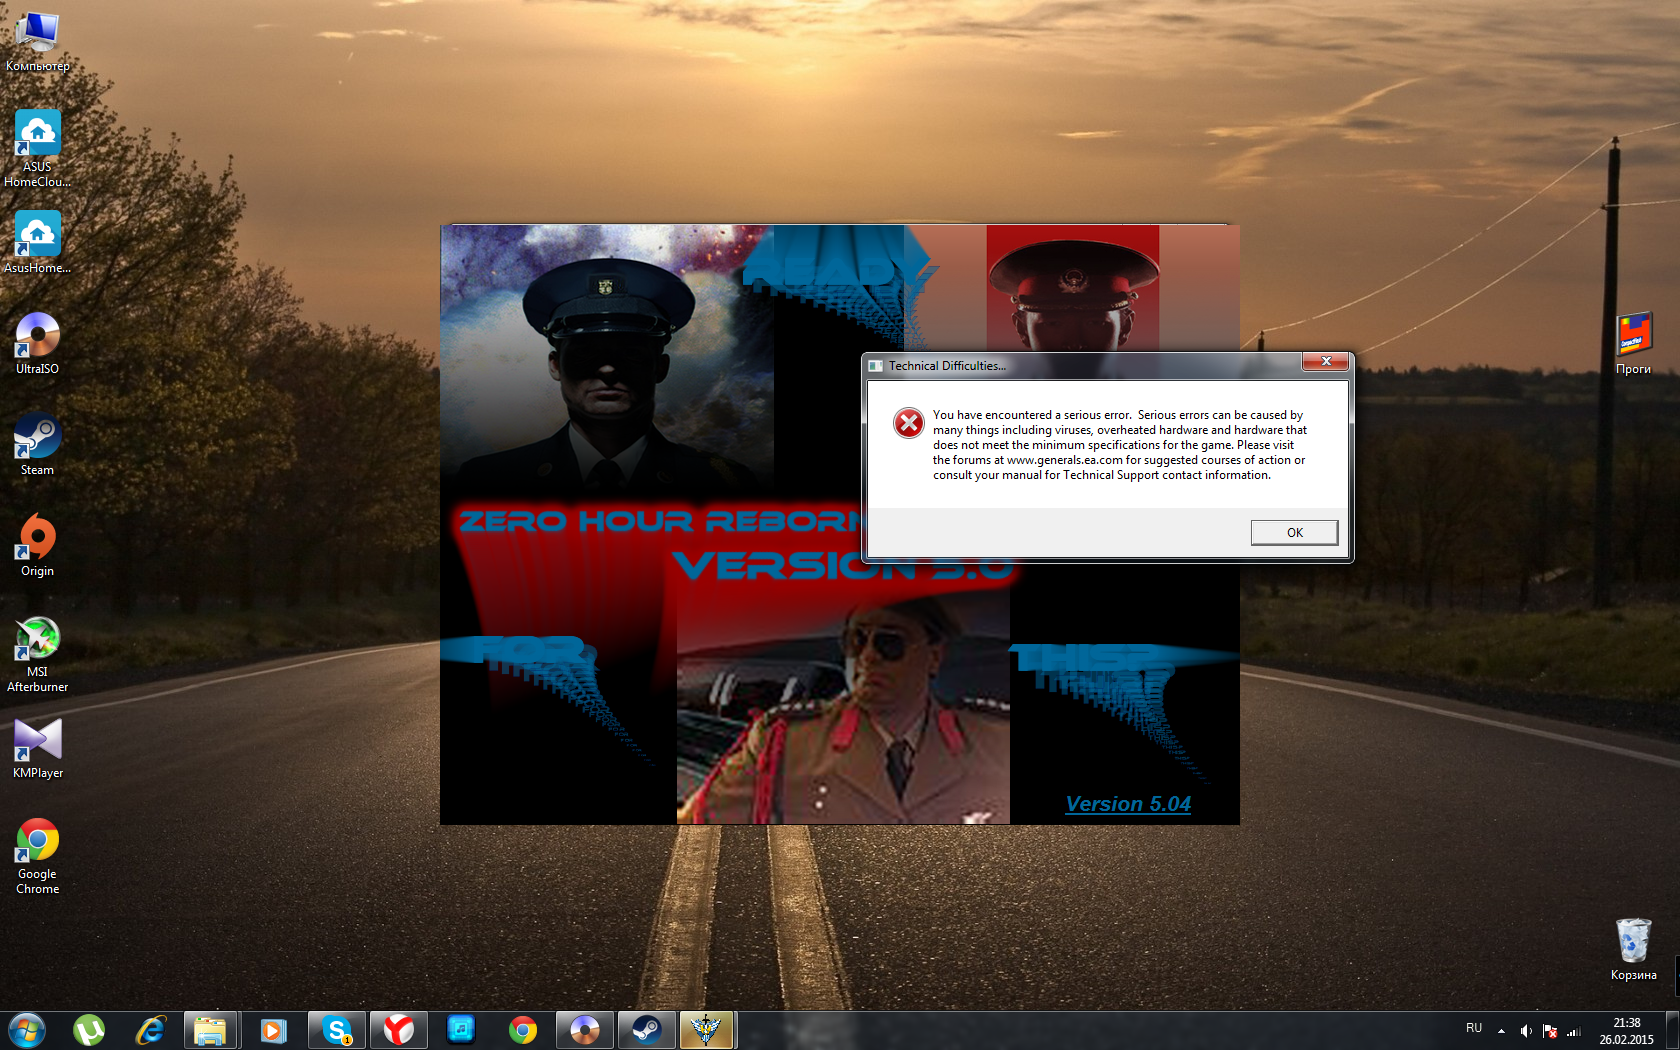Open uTorrent from the taskbar
1680x1050 pixels.
(x=89, y=1030)
